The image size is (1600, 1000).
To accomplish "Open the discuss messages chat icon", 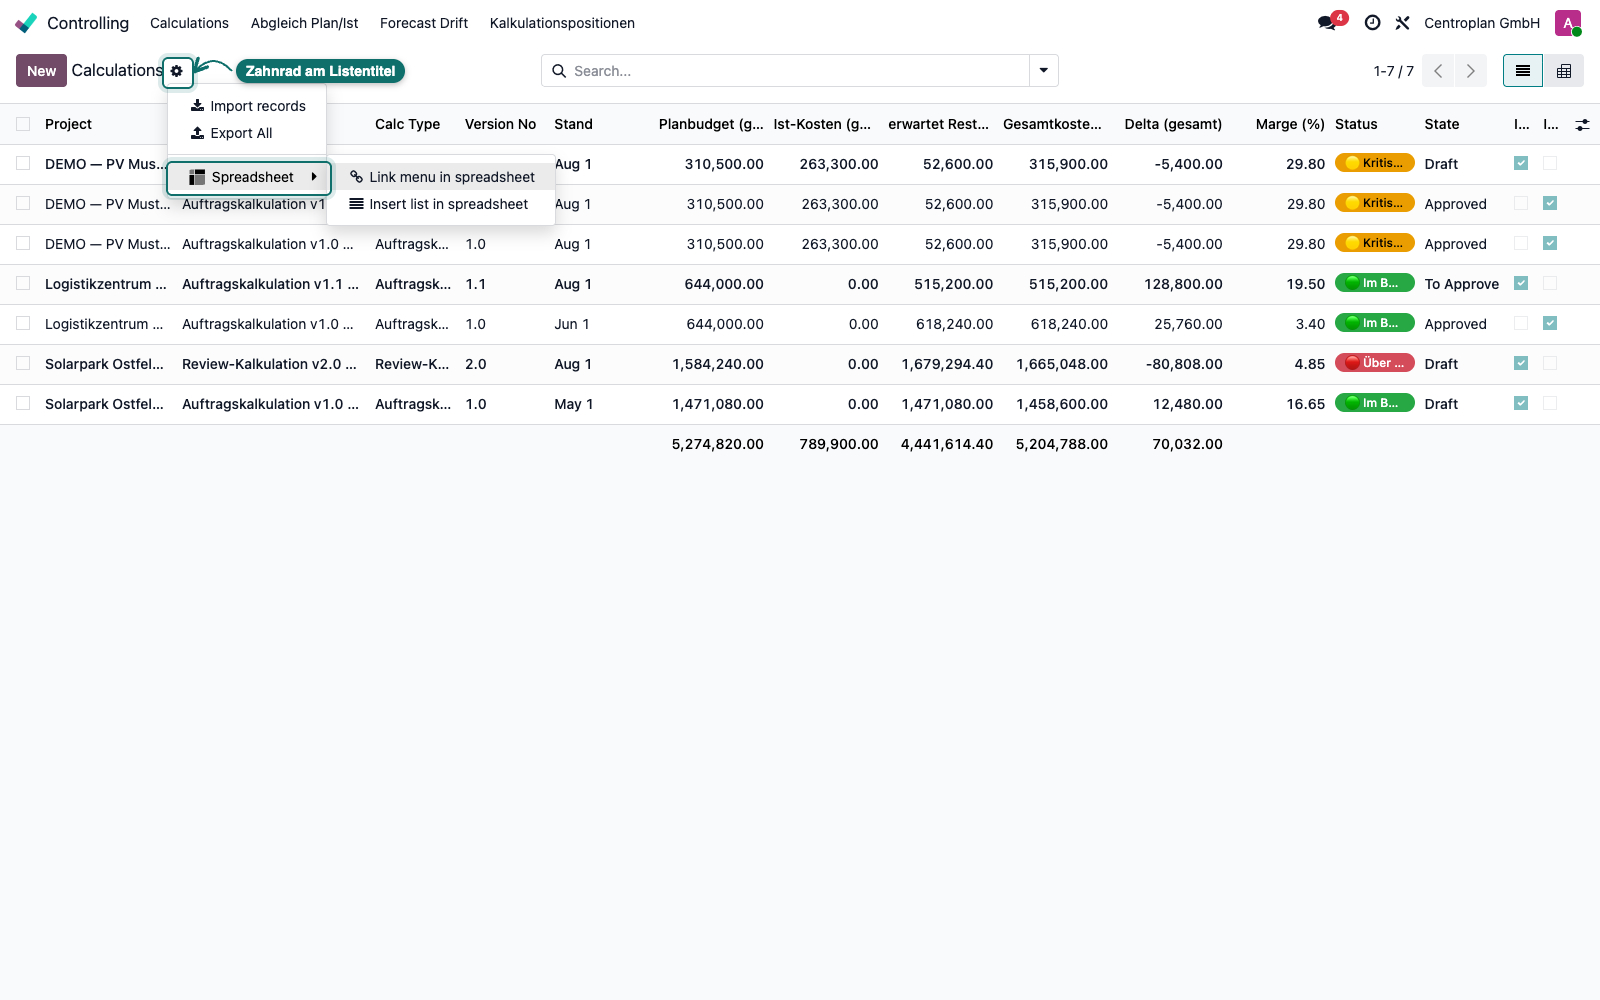I will pyautogui.click(x=1328, y=23).
